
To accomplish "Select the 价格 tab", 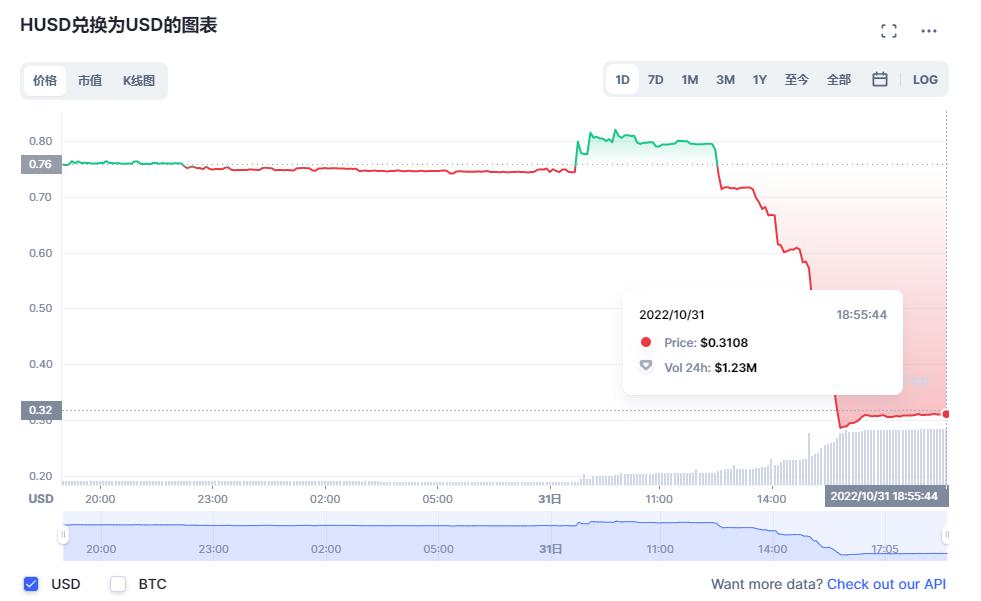I will click(x=44, y=80).
